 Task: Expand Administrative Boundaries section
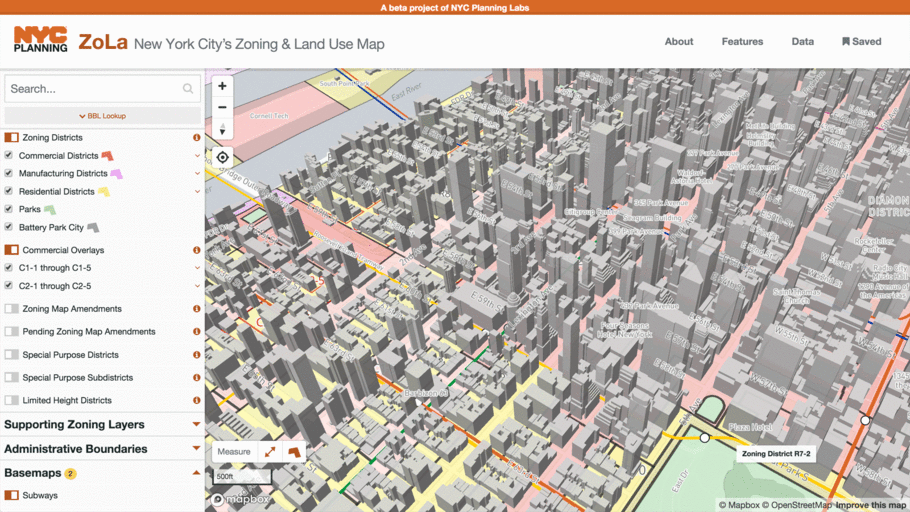coord(102,449)
